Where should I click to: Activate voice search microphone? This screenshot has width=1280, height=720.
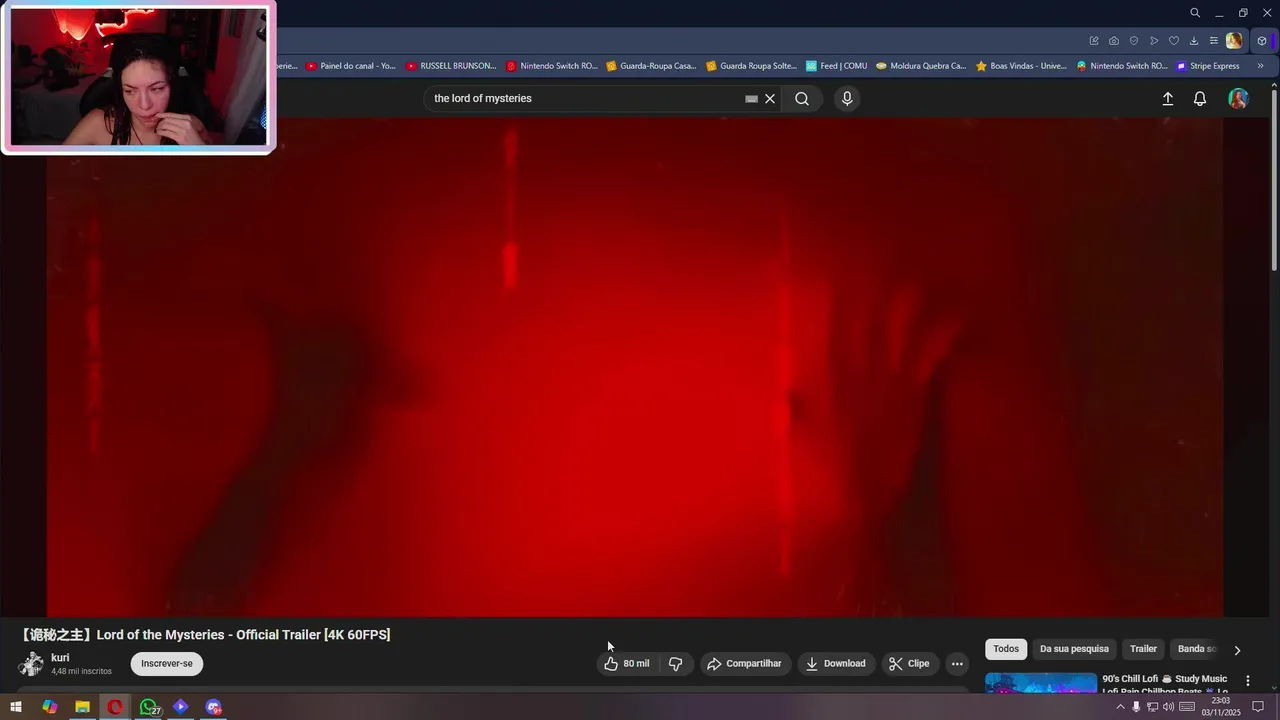pyautogui.click(x=847, y=98)
